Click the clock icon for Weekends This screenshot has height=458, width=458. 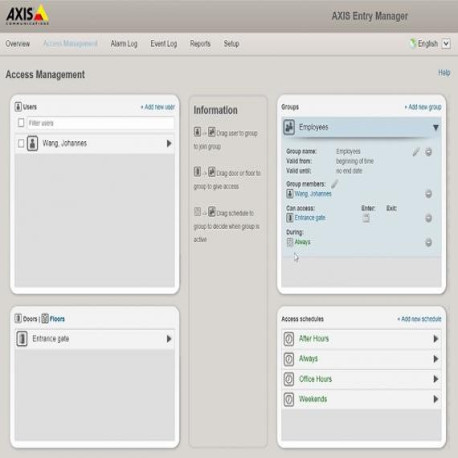click(x=289, y=399)
